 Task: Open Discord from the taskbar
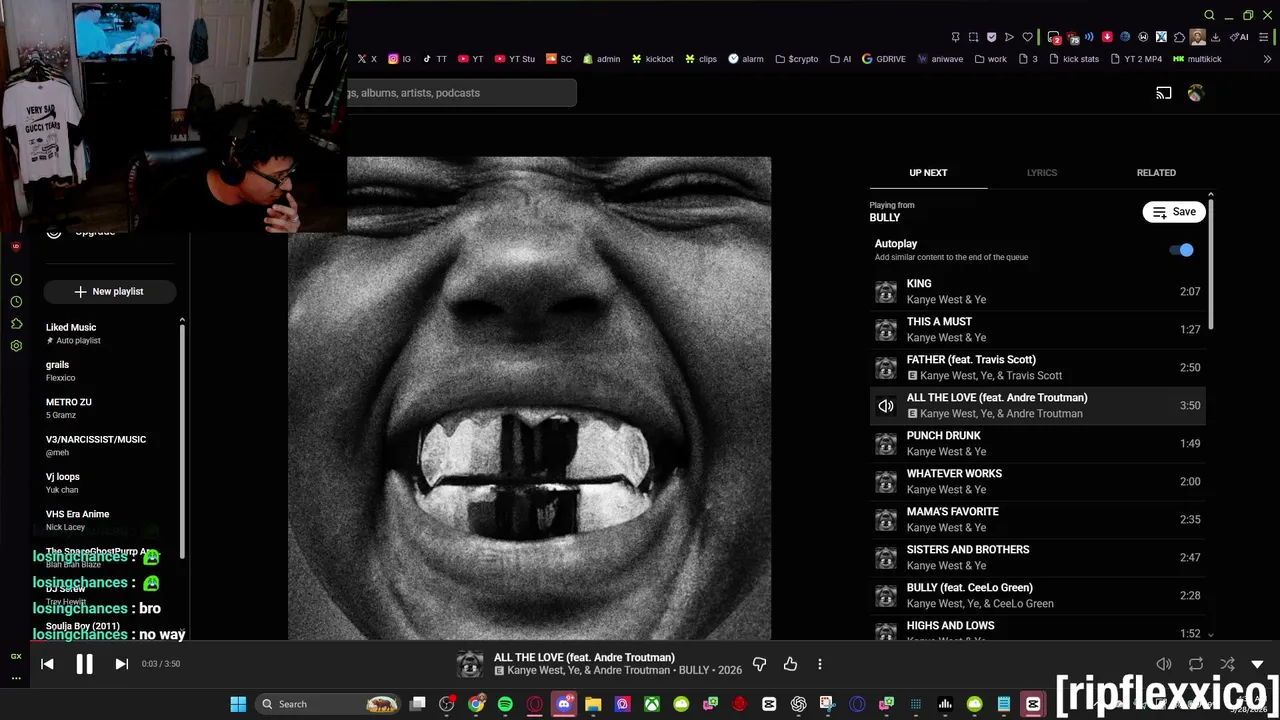pyautogui.click(x=564, y=704)
